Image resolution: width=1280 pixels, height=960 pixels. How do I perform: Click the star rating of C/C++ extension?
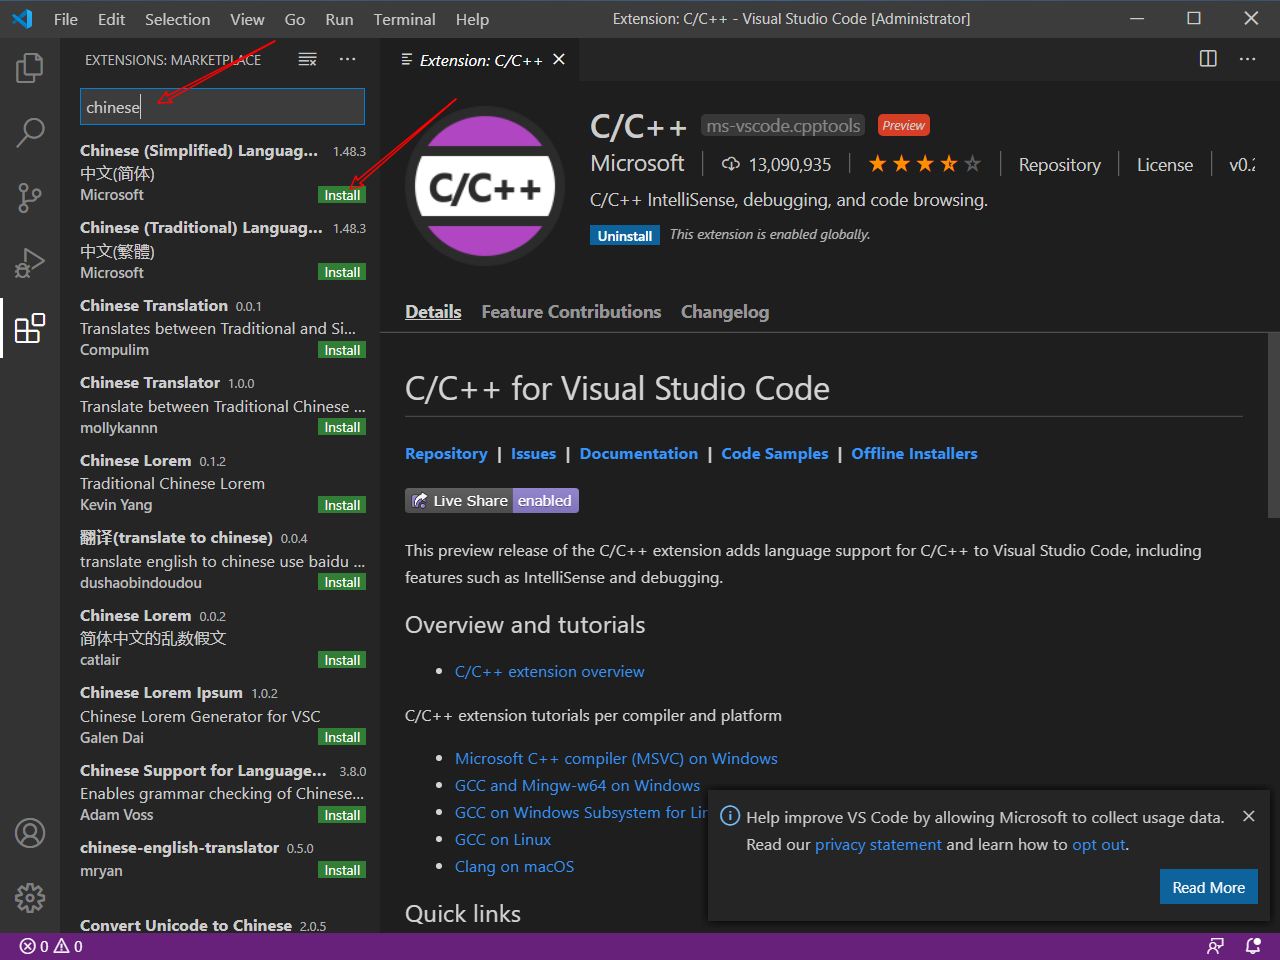(x=924, y=164)
